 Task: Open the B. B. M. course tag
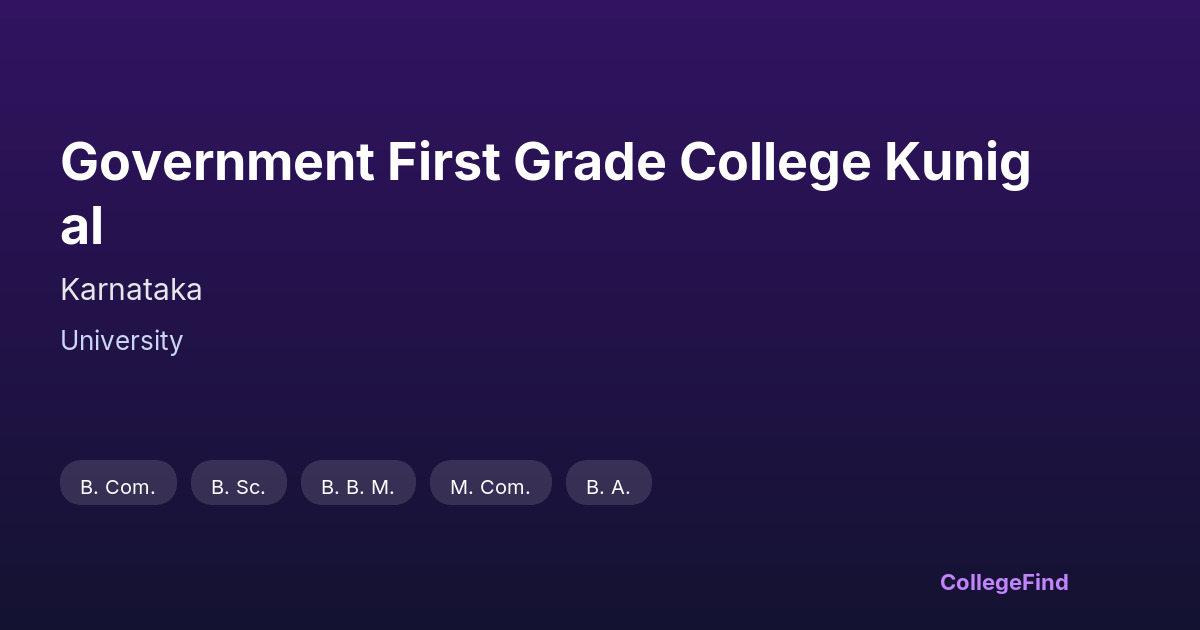click(x=358, y=486)
